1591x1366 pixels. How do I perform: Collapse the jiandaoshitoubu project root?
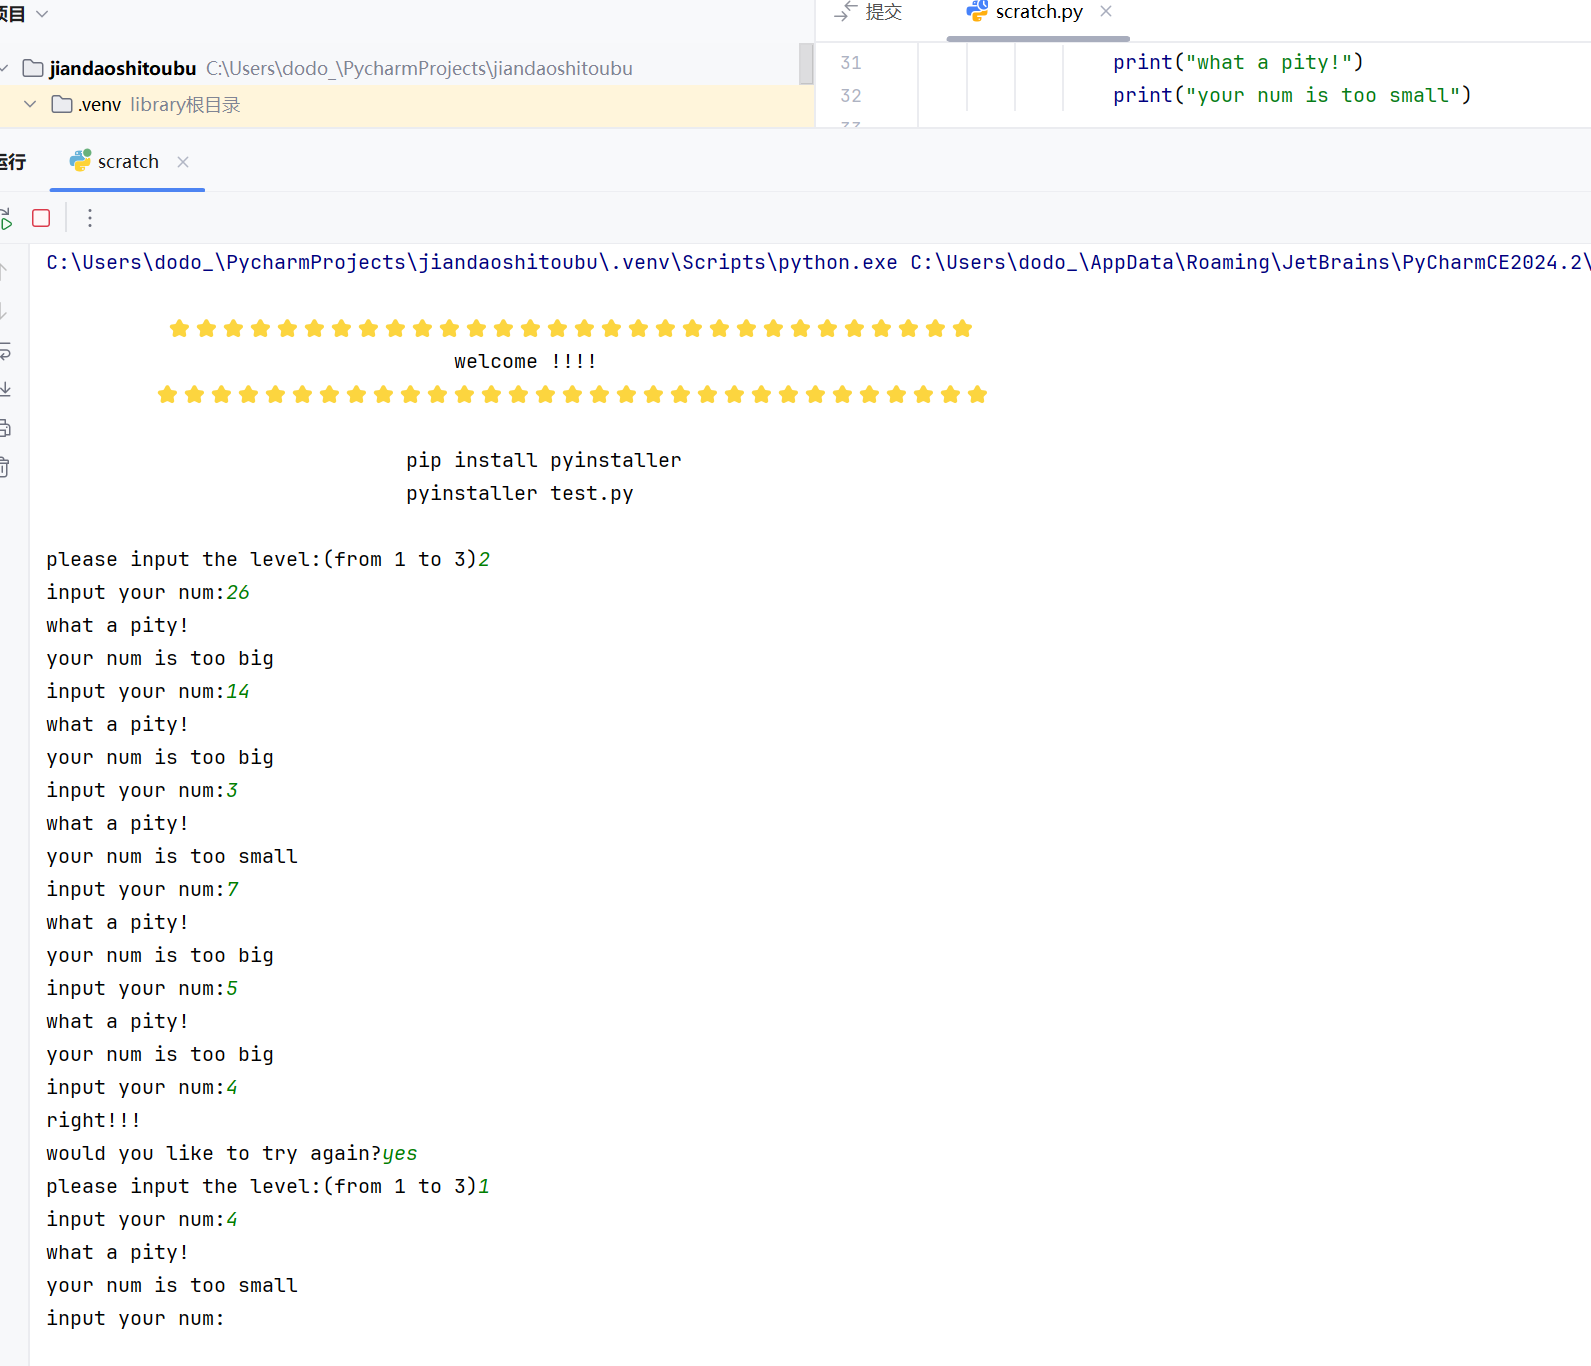click(x=6, y=68)
